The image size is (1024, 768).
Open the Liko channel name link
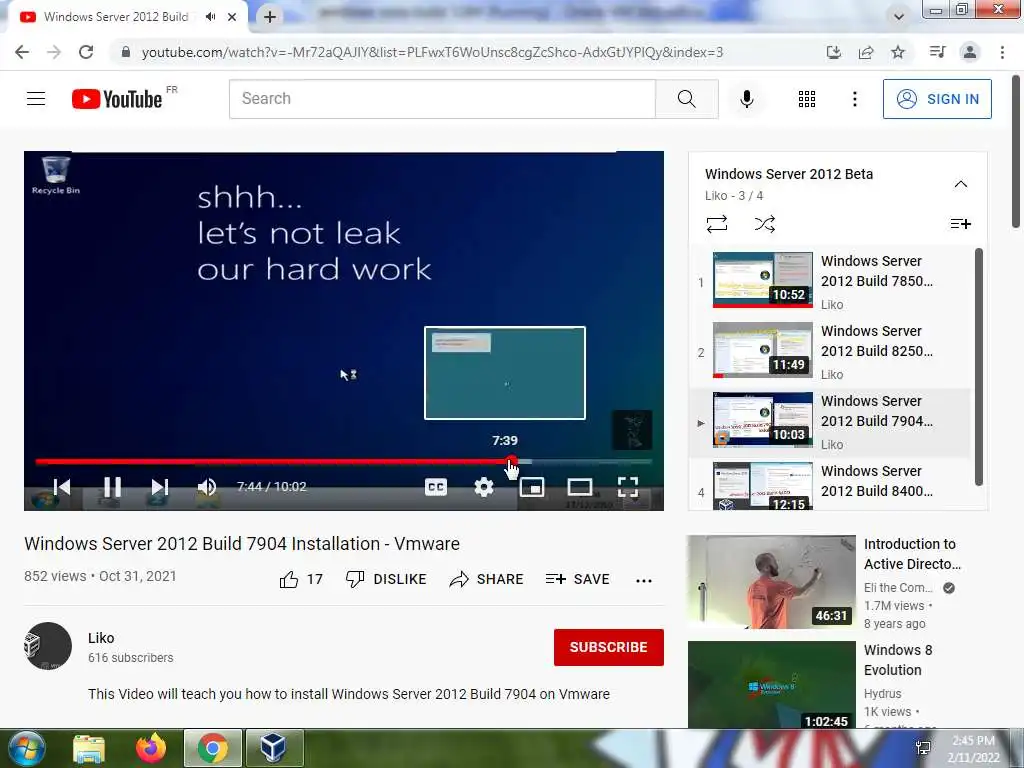pyautogui.click(x=101, y=638)
